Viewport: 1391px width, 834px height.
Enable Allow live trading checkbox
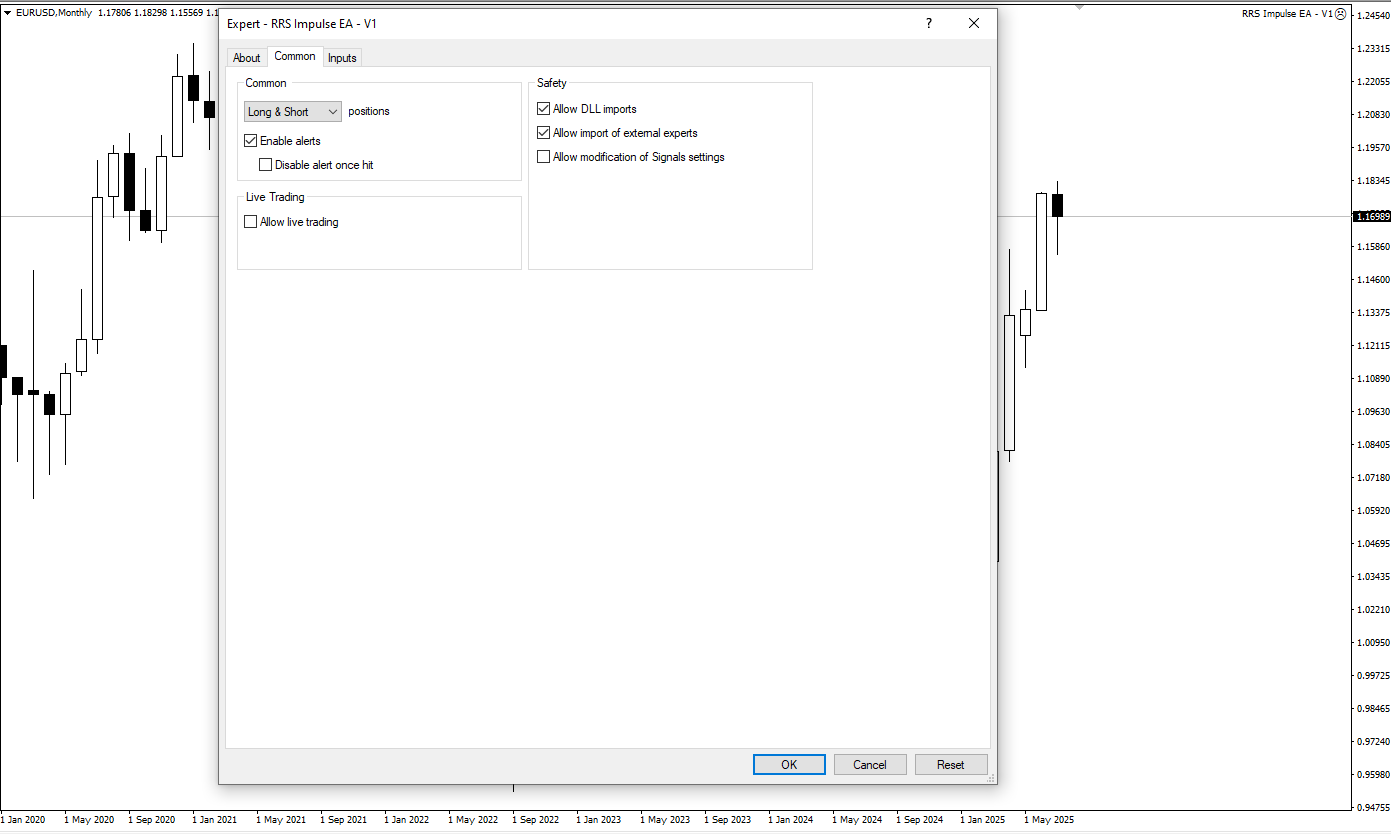pos(251,222)
